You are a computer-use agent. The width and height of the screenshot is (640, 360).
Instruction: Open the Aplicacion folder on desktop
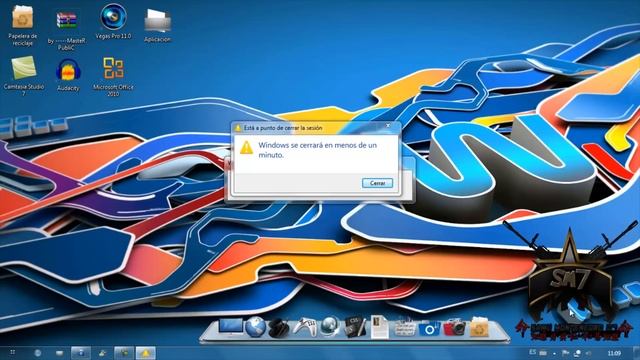click(158, 25)
